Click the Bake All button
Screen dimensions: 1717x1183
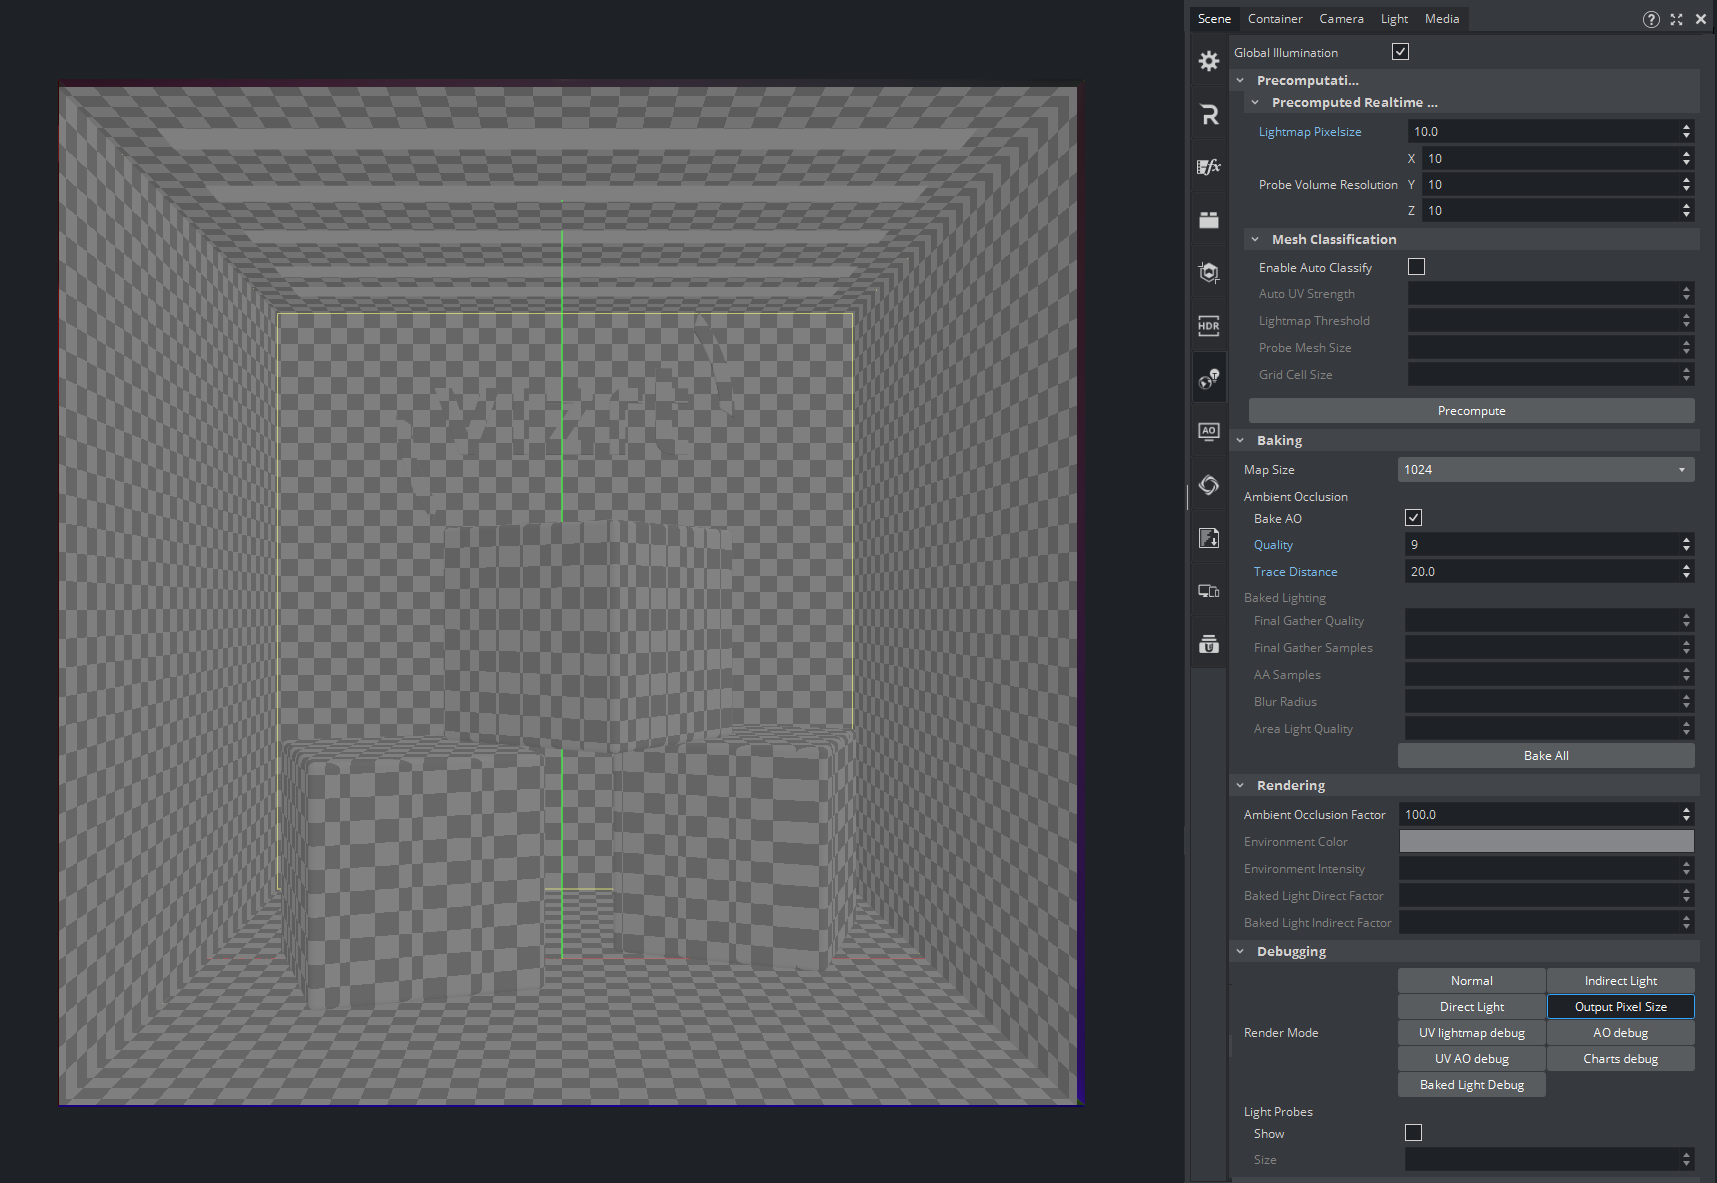coord(1545,756)
